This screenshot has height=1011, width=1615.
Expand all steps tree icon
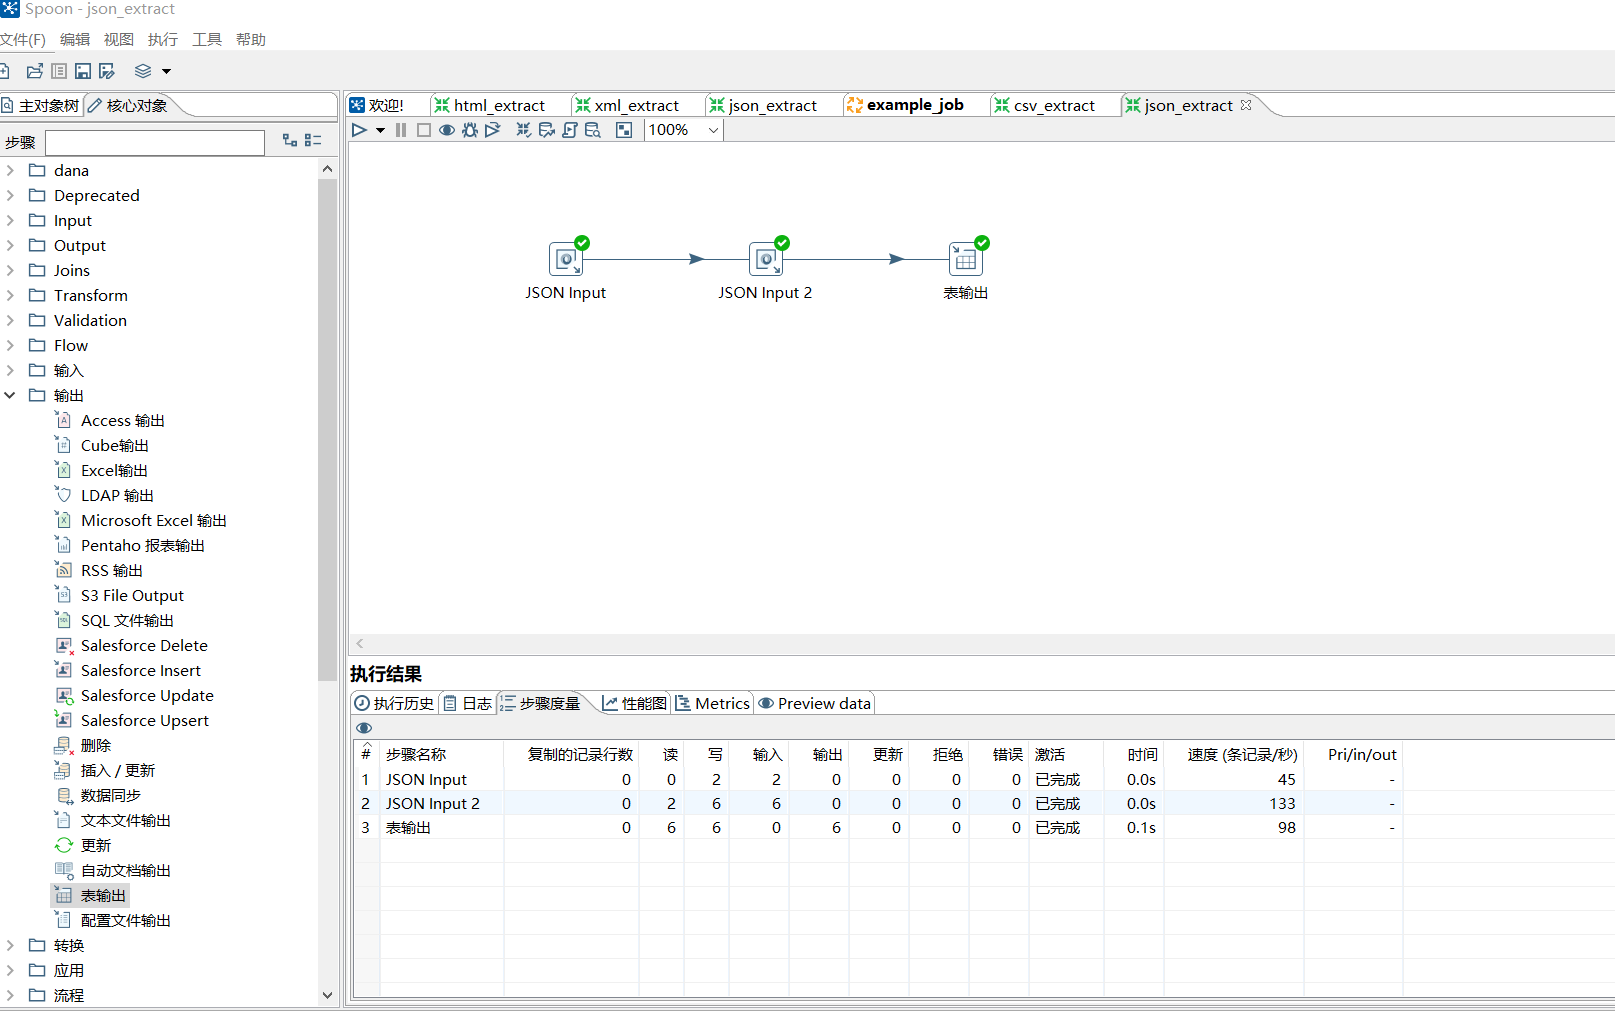(290, 141)
